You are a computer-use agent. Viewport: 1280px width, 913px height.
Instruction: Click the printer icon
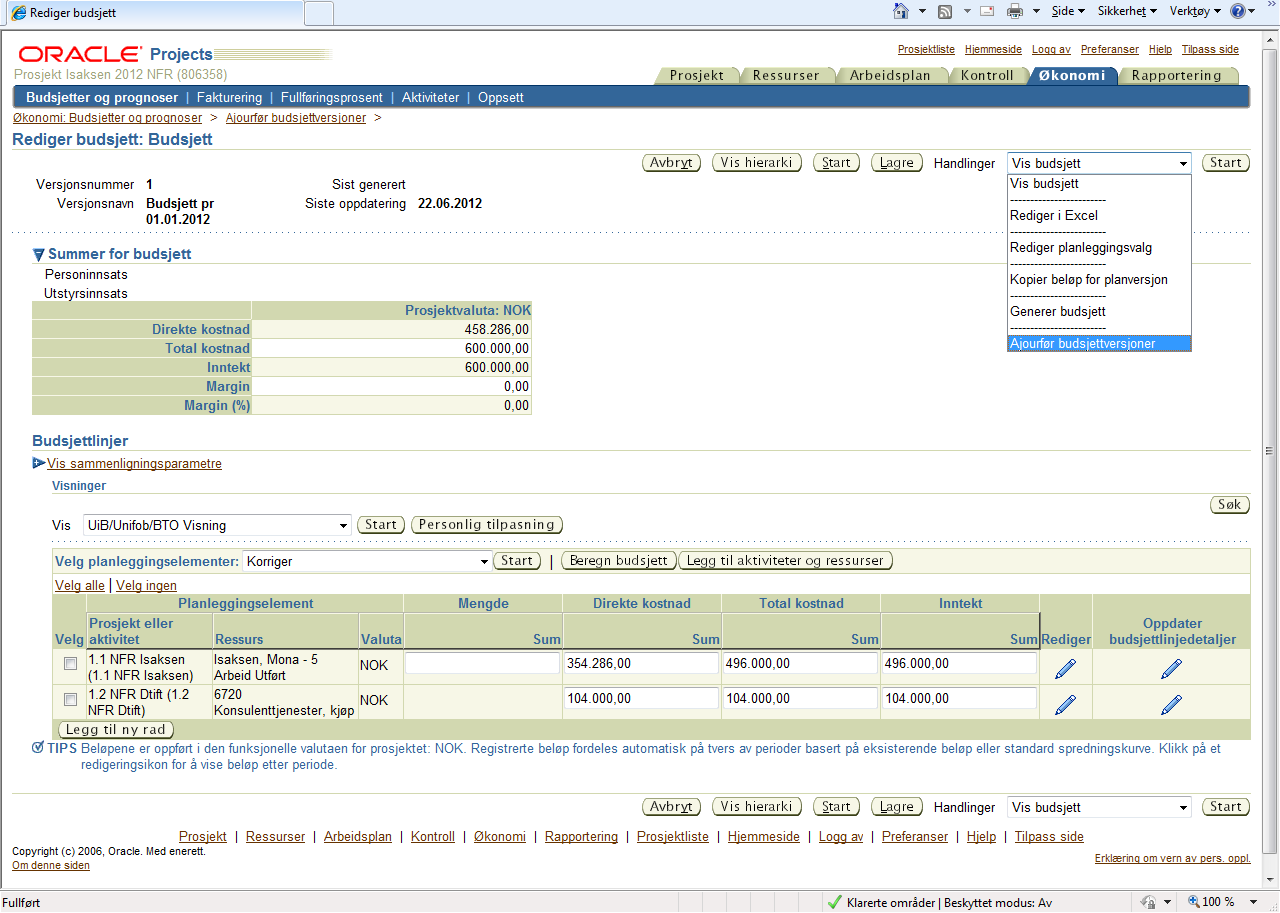tap(1015, 11)
